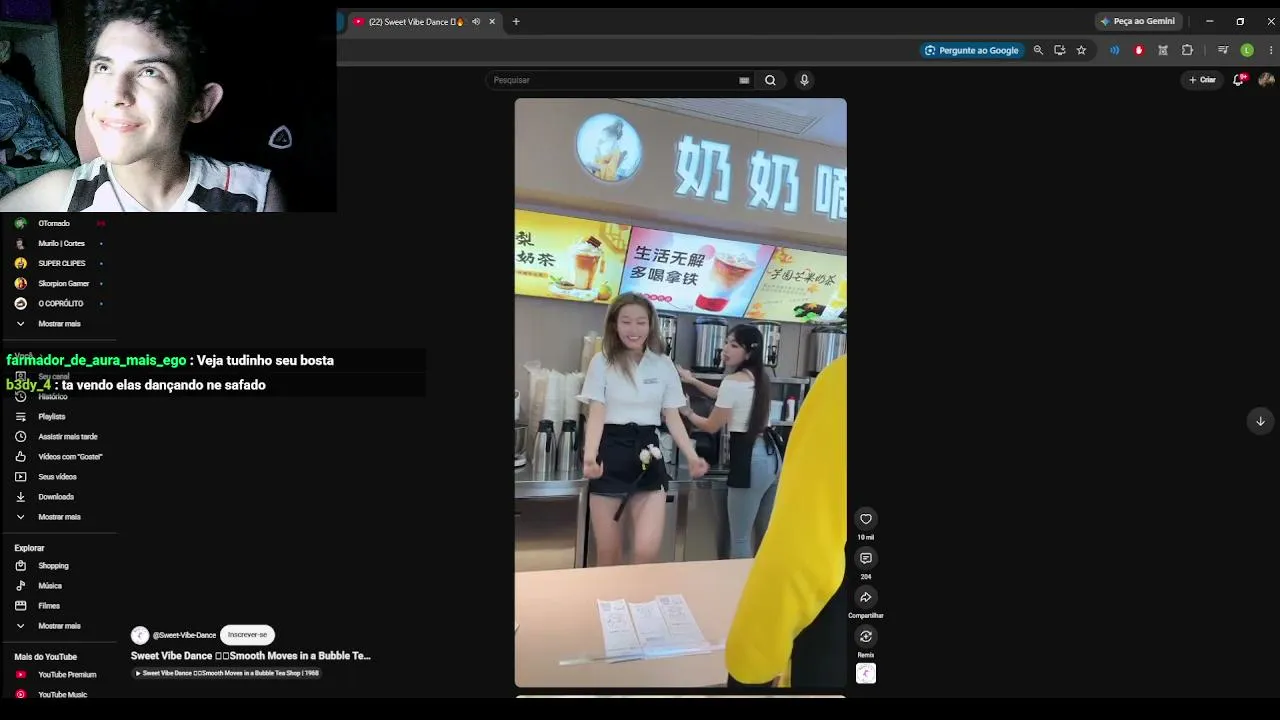Go to the next Short with down arrow
Screen dimensions: 1280x720
1260,421
